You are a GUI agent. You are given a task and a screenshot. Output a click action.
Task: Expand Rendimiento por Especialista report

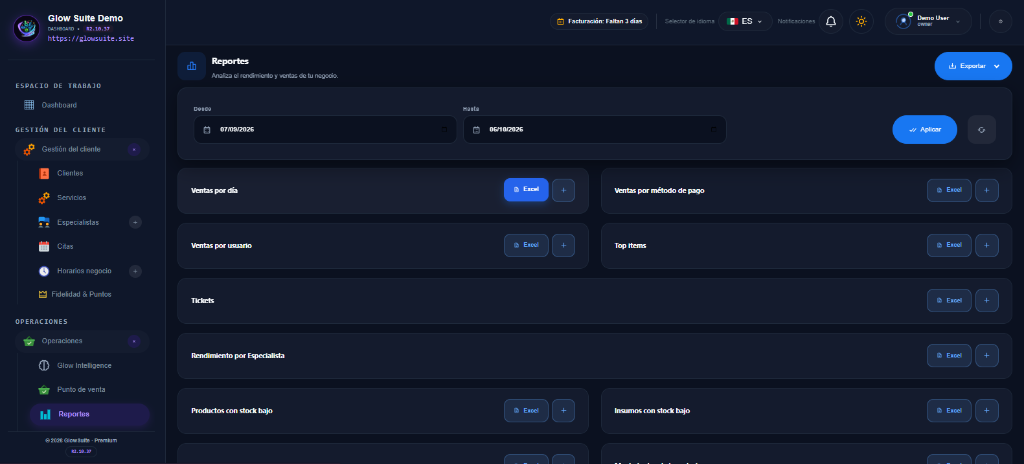point(987,356)
